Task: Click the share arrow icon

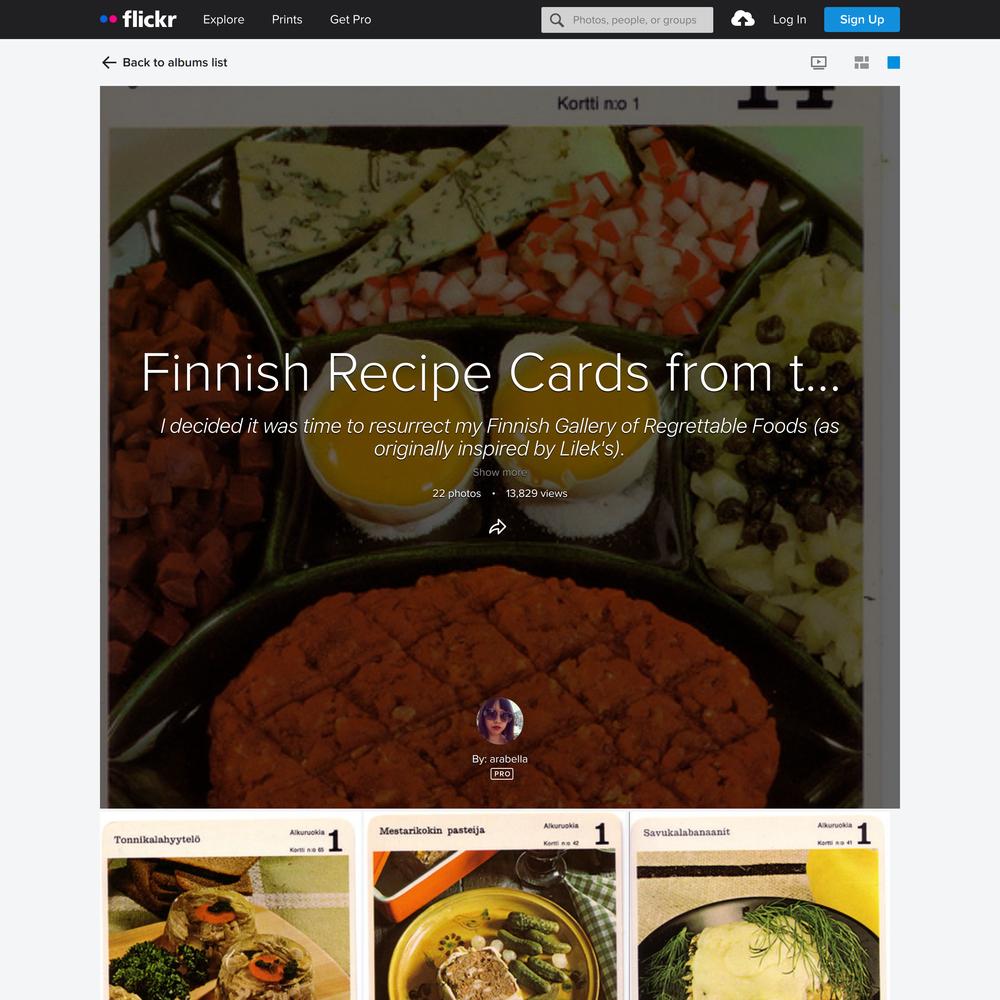Action: pos(497,527)
